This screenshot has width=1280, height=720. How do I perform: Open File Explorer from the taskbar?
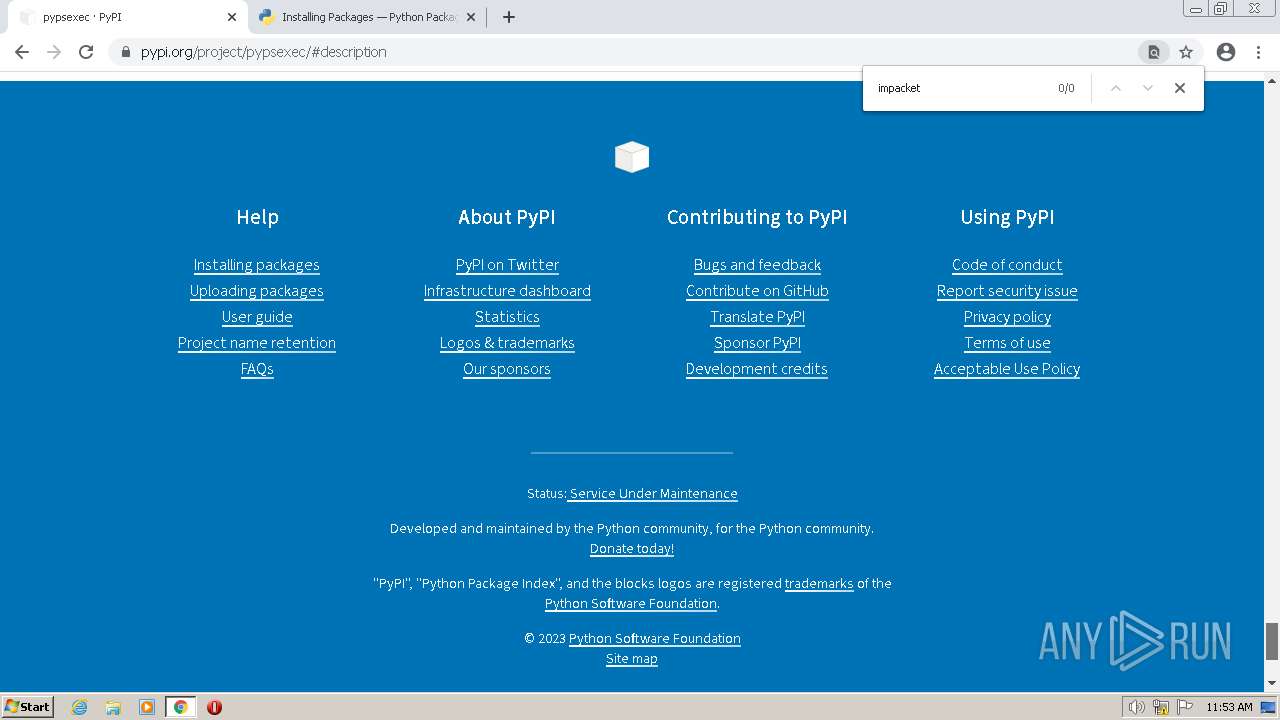tap(113, 707)
